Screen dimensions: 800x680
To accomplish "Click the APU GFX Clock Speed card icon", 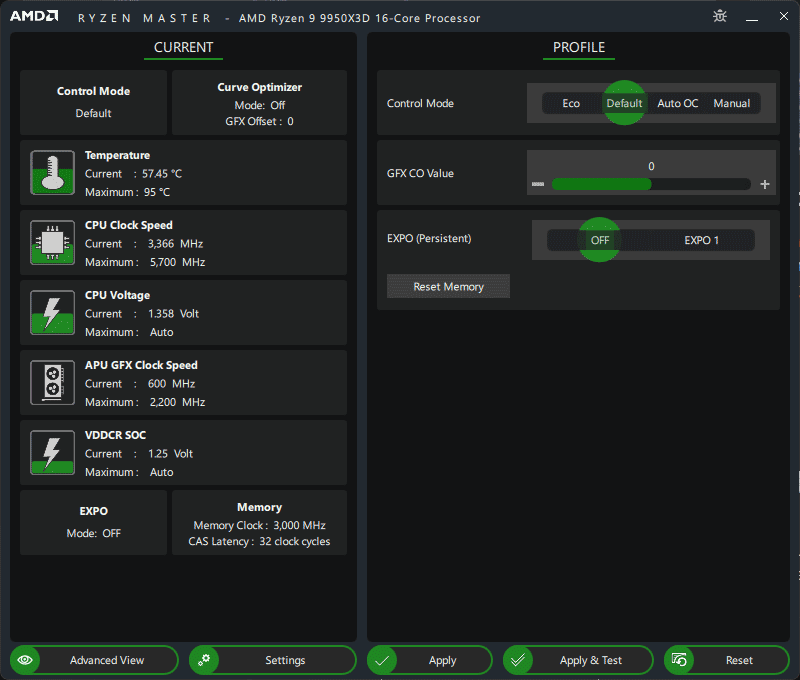I will 53,382.
